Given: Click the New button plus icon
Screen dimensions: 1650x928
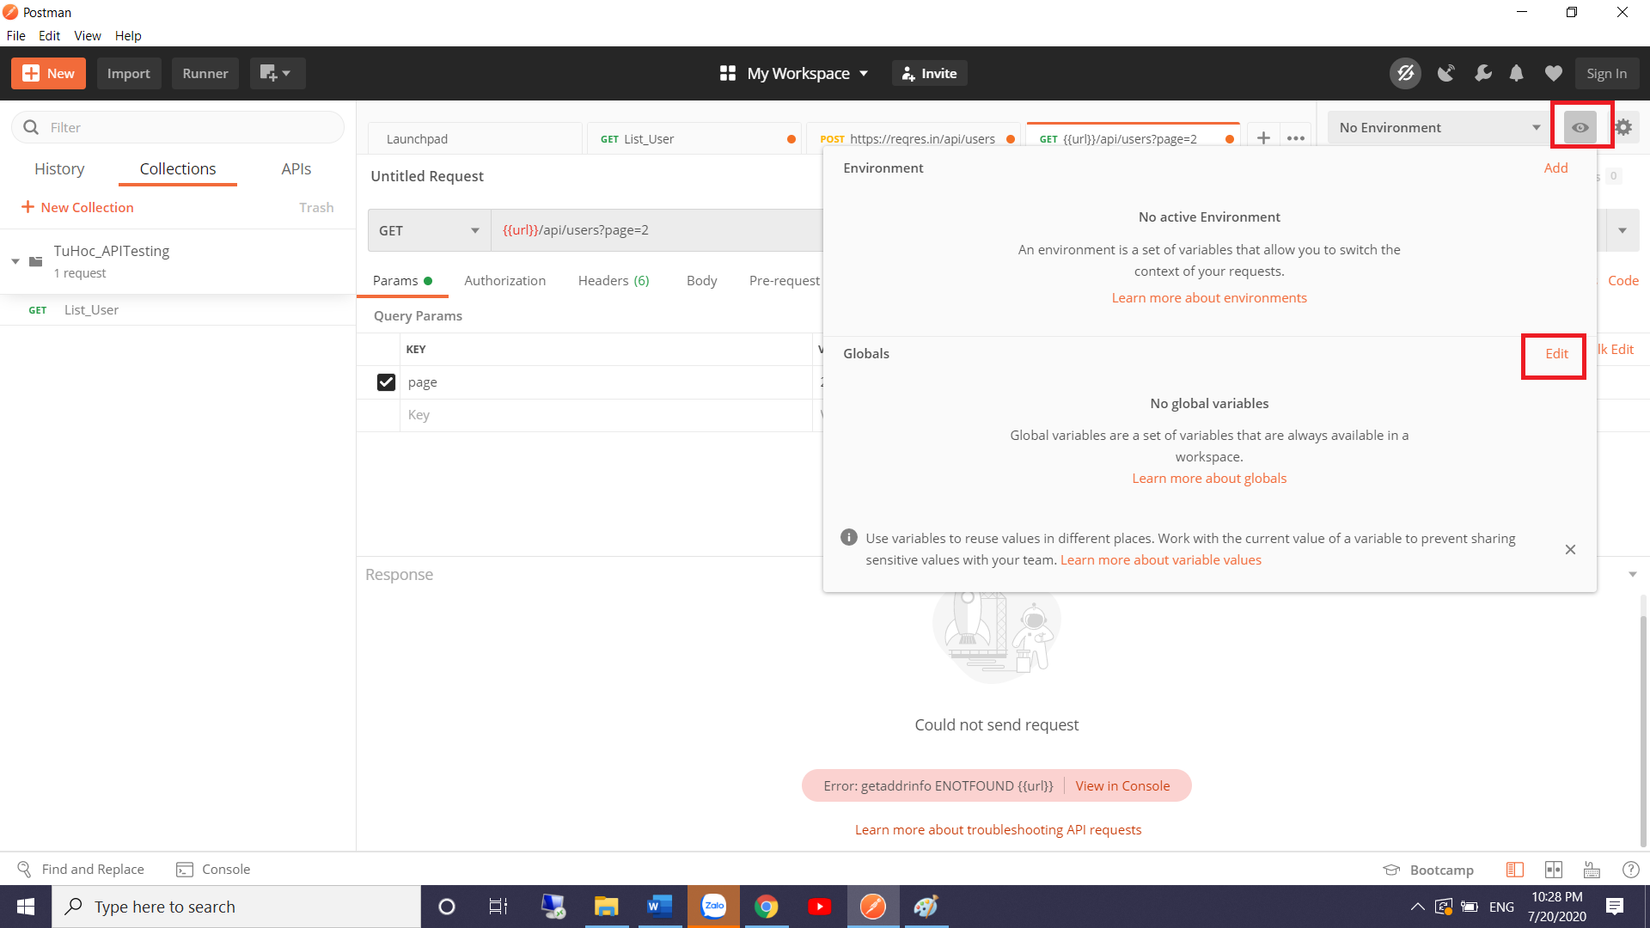Looking at the screenshot, I should click(x=31, y=73).
